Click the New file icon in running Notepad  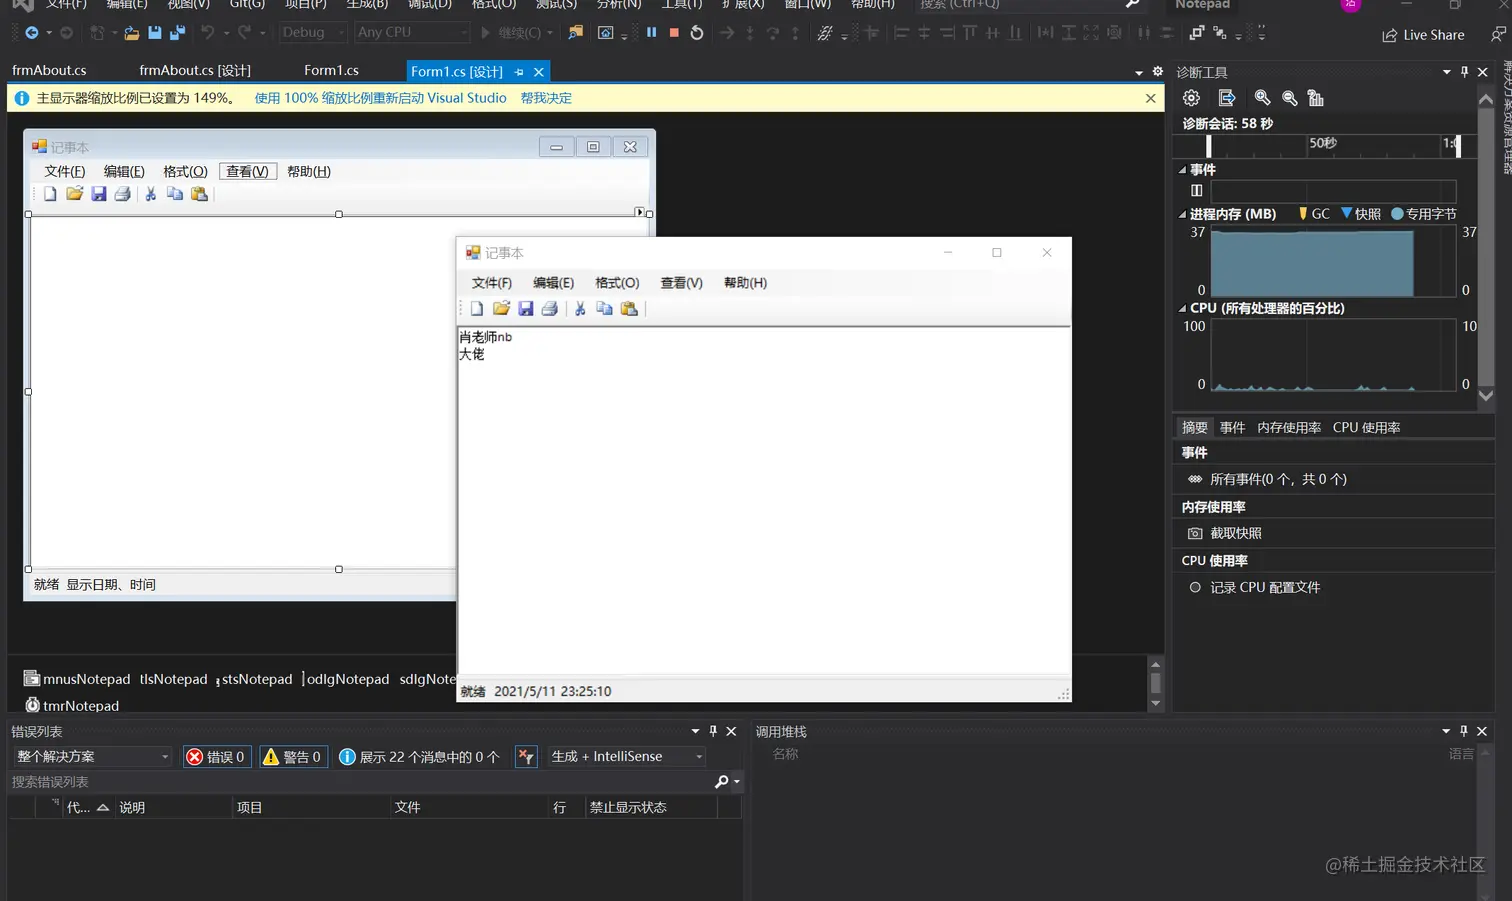click(477, 309)
